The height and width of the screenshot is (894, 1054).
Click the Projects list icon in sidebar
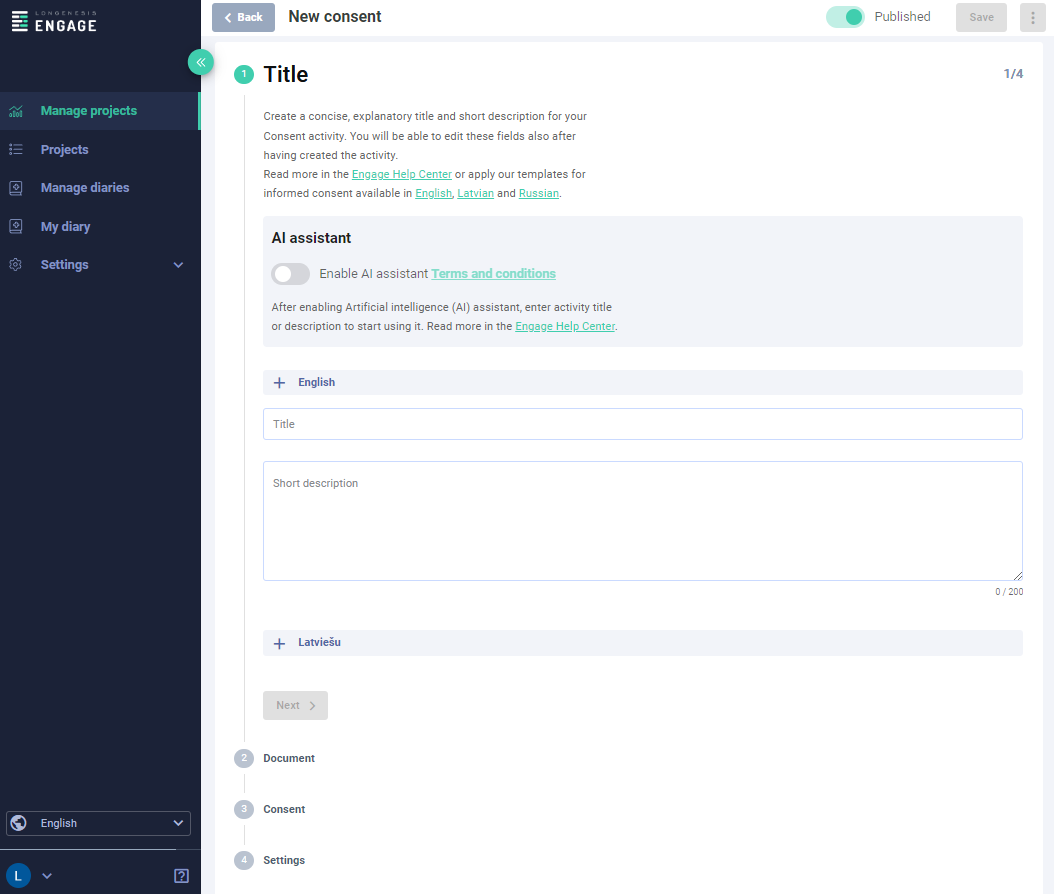tap(16, 149)
